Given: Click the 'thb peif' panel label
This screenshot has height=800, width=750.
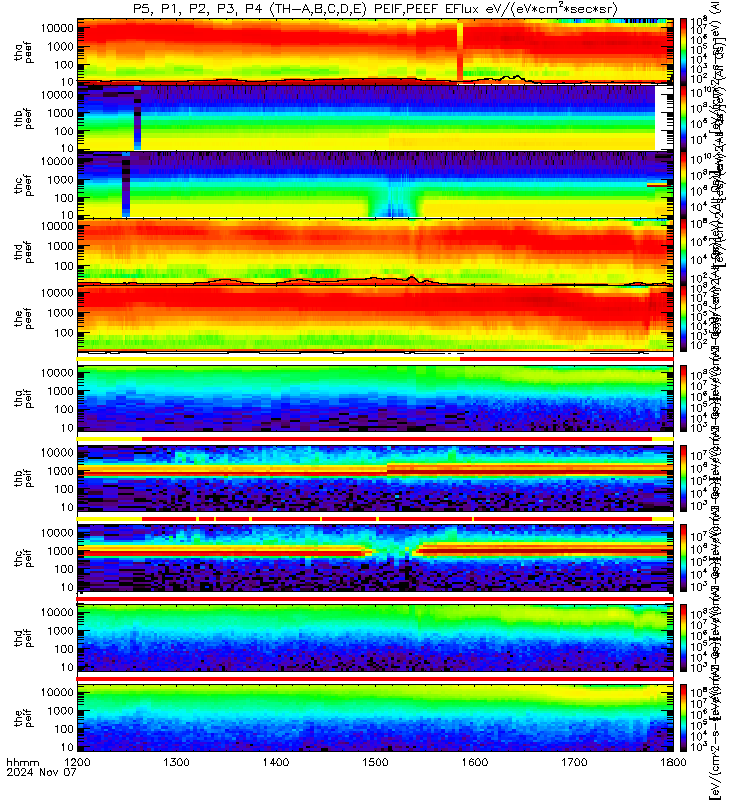Looking at the screenshot, I should (x=23, y=478).
